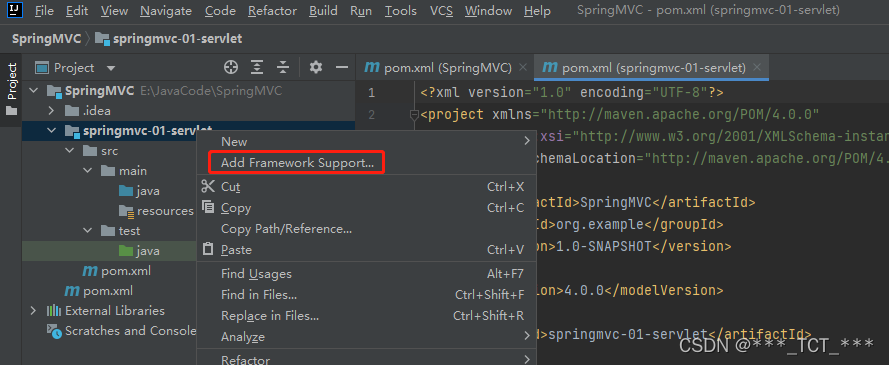Hide the Project panel with the minus icon
Screen dimensions: 889x365
click(341, 68)
